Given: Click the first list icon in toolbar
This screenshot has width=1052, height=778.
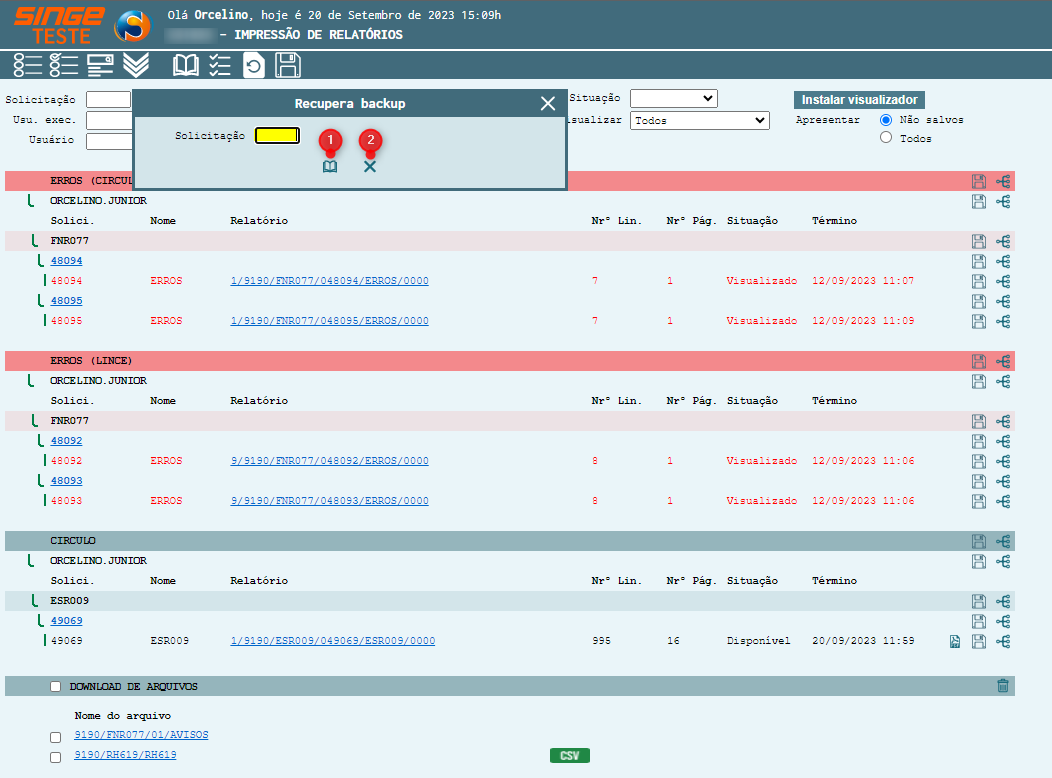Looking at the screenshot, I should pyautogui.click(x=28, y=65).
